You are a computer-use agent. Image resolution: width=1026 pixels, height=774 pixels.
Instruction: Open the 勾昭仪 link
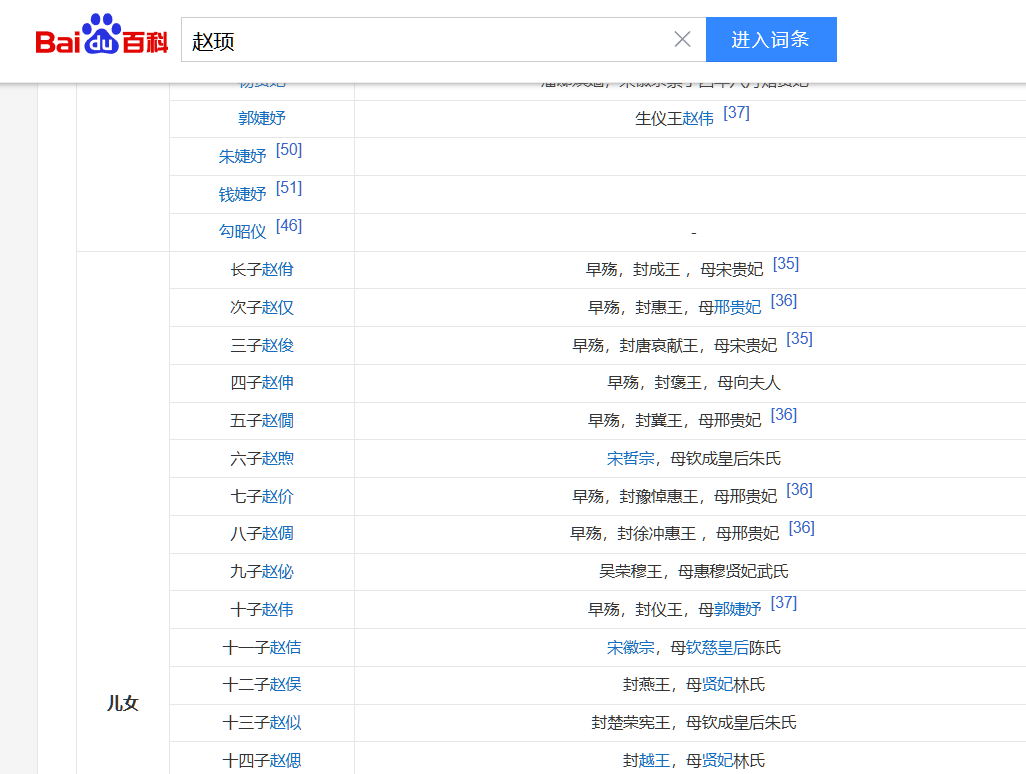pos(242,231)
